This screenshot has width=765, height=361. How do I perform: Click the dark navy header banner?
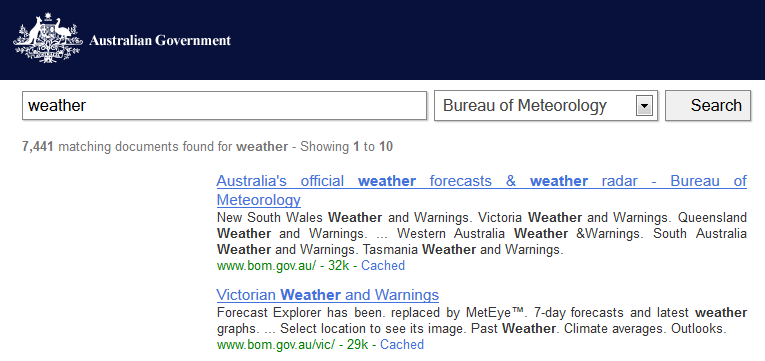click(382, 40)
